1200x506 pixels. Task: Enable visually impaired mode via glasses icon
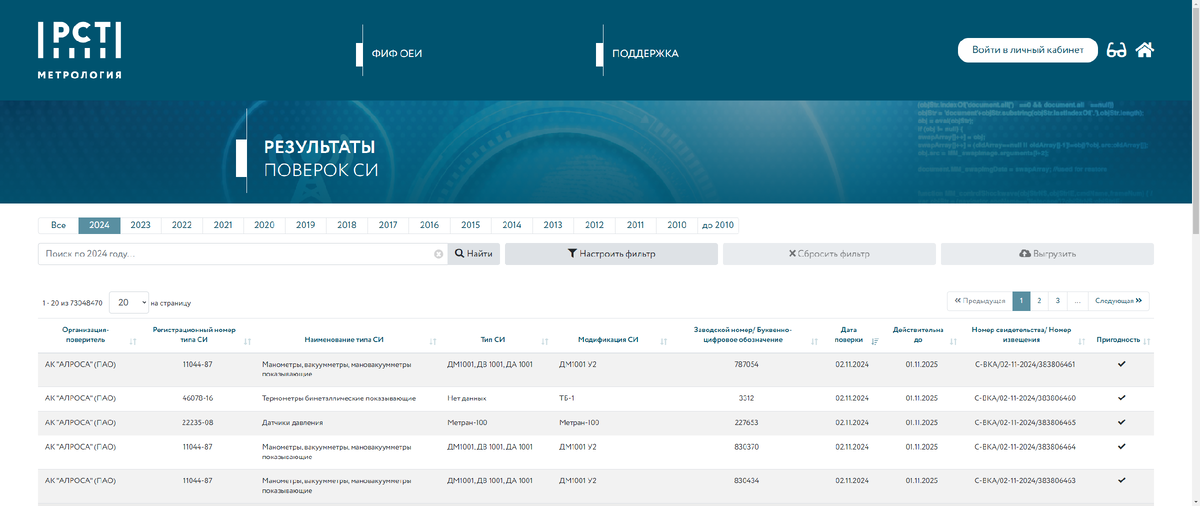click(1117, 50)
